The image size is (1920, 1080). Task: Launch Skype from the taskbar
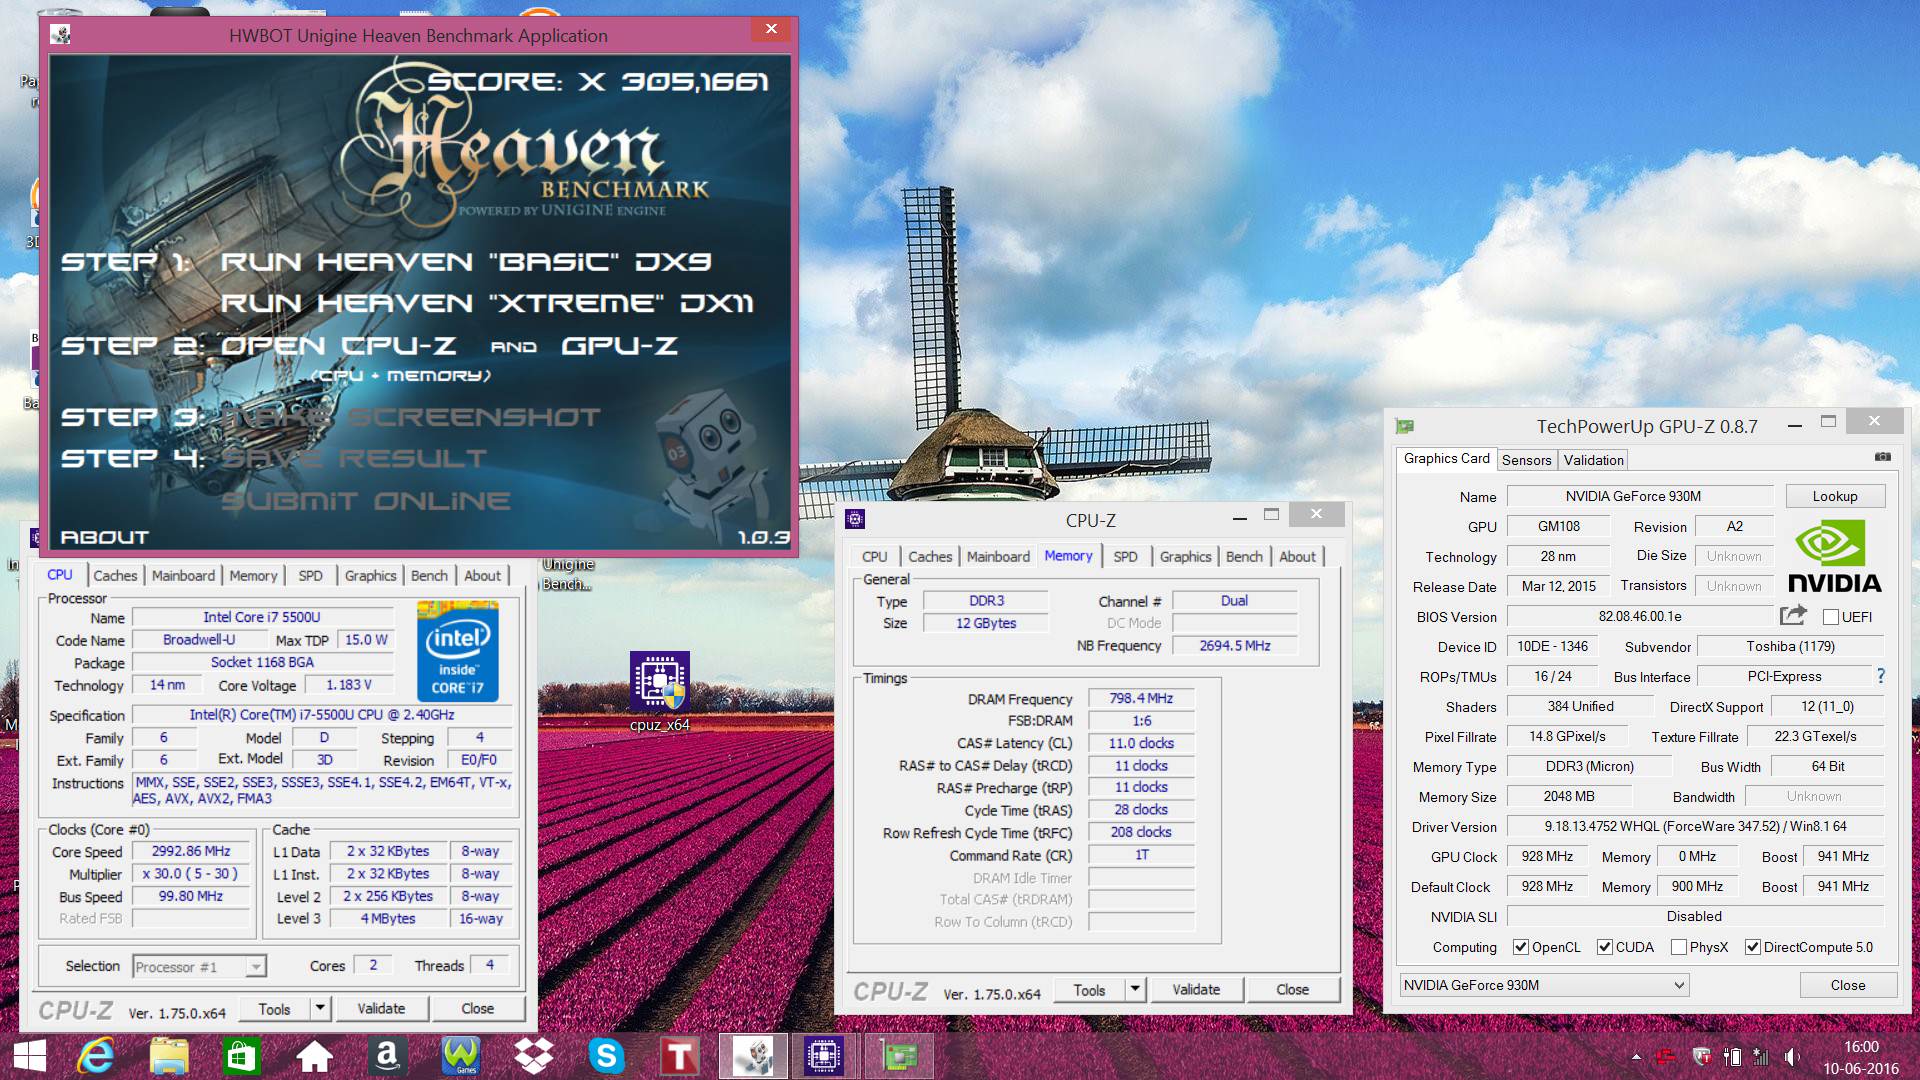point(606,1056)
